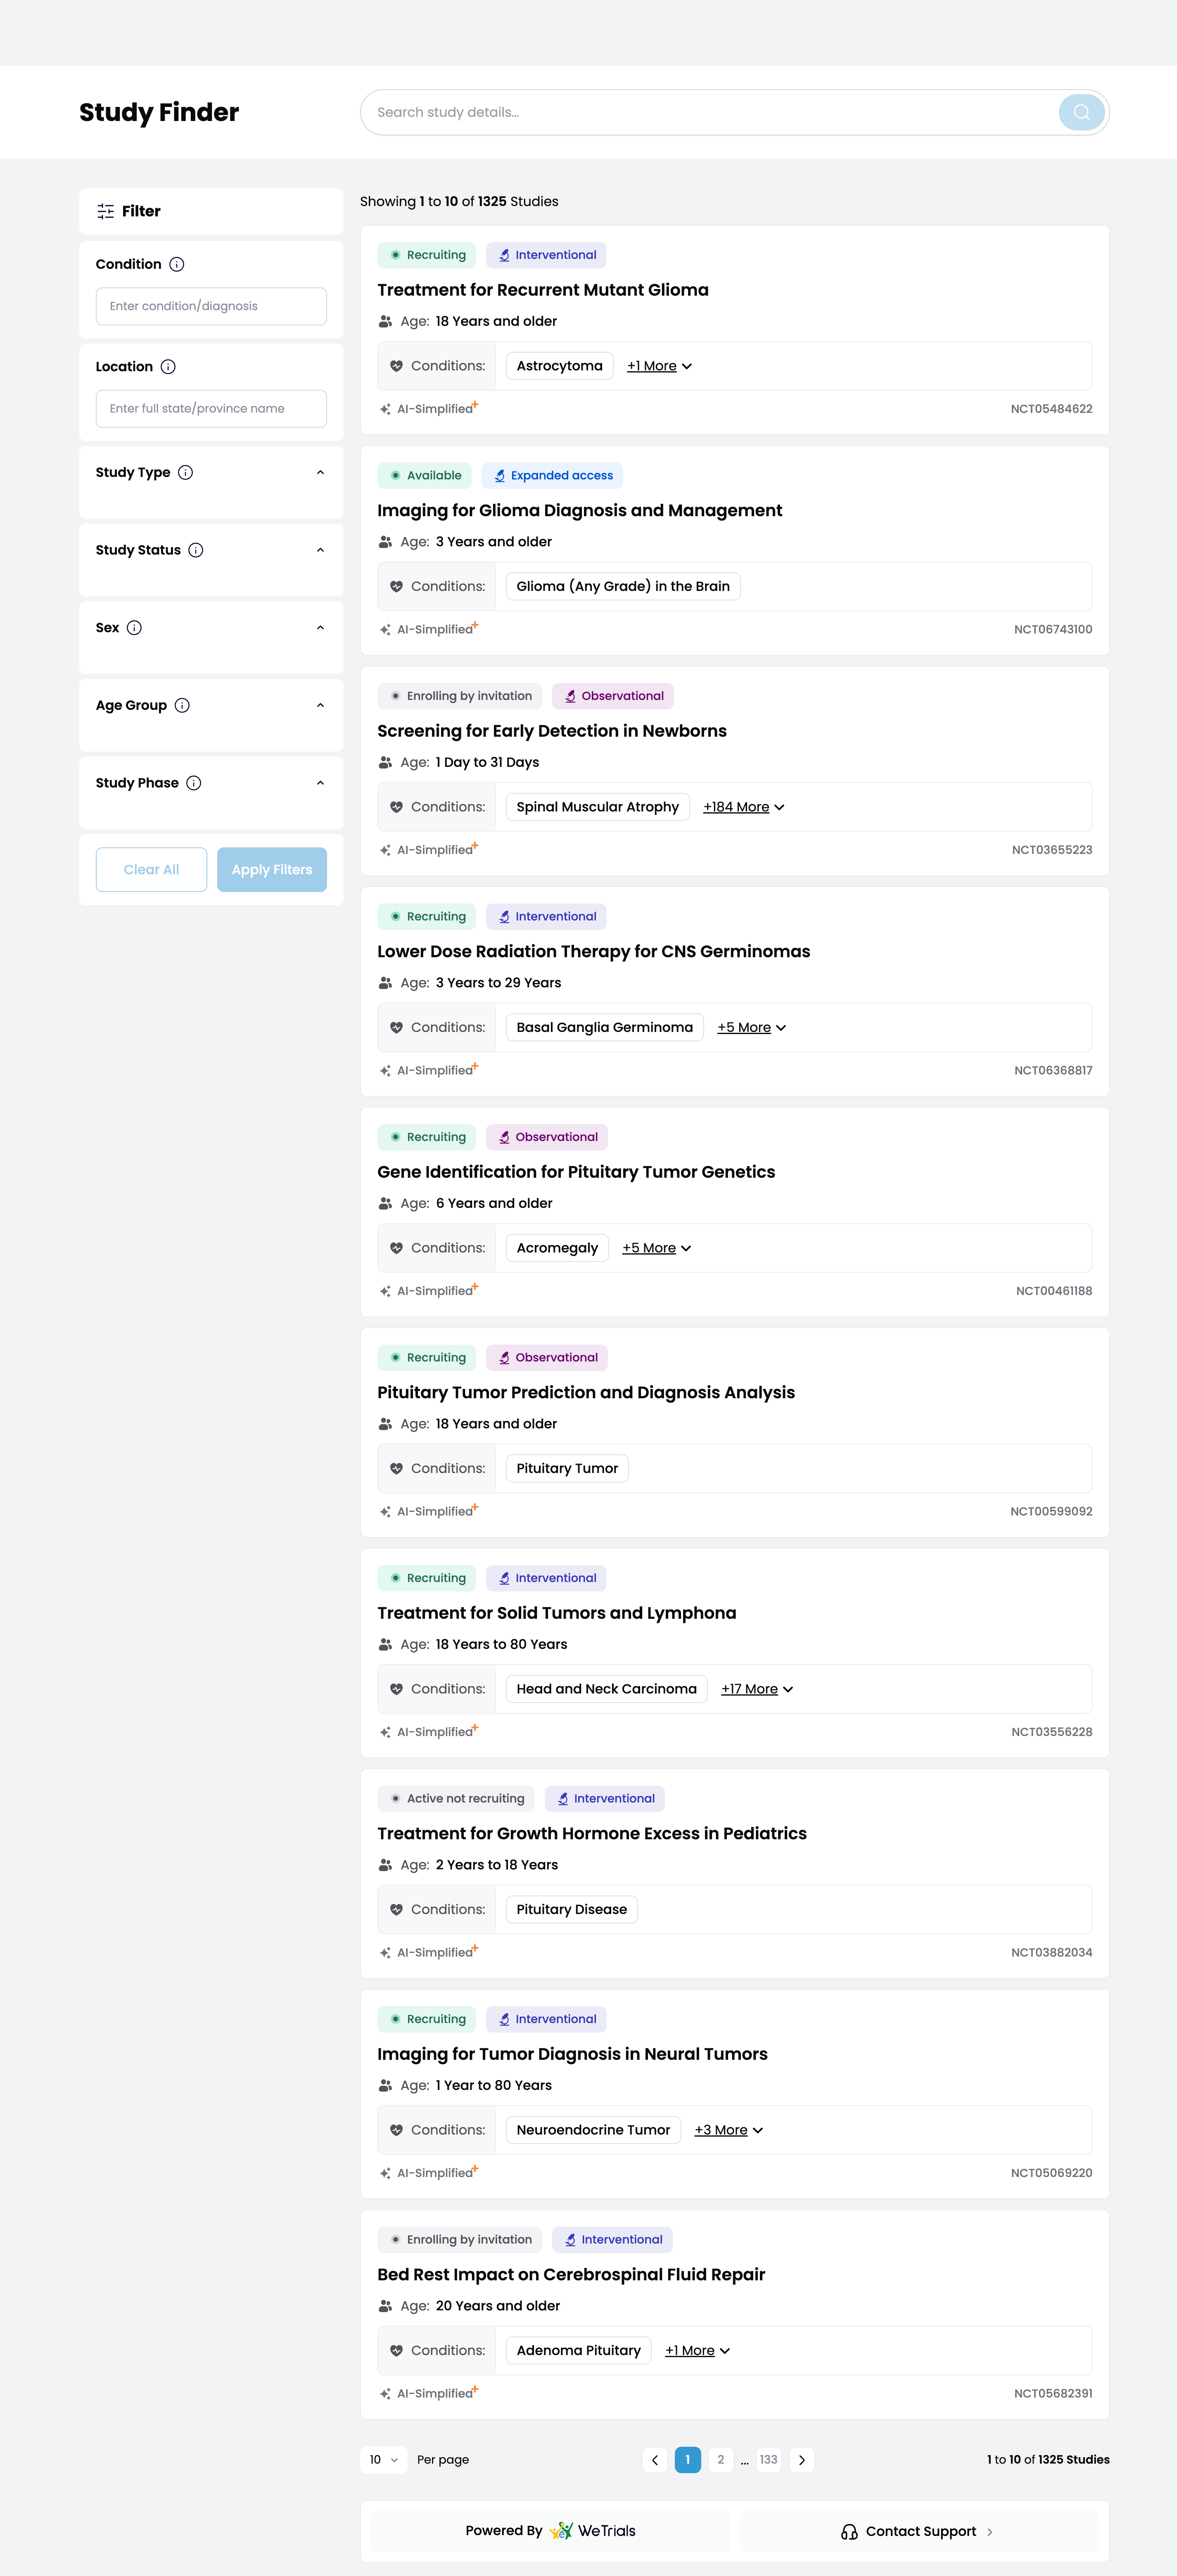Focus the Enter condition/diagnosis input field
This screenshot has height=2576, width=1177.
coord(211,306)
